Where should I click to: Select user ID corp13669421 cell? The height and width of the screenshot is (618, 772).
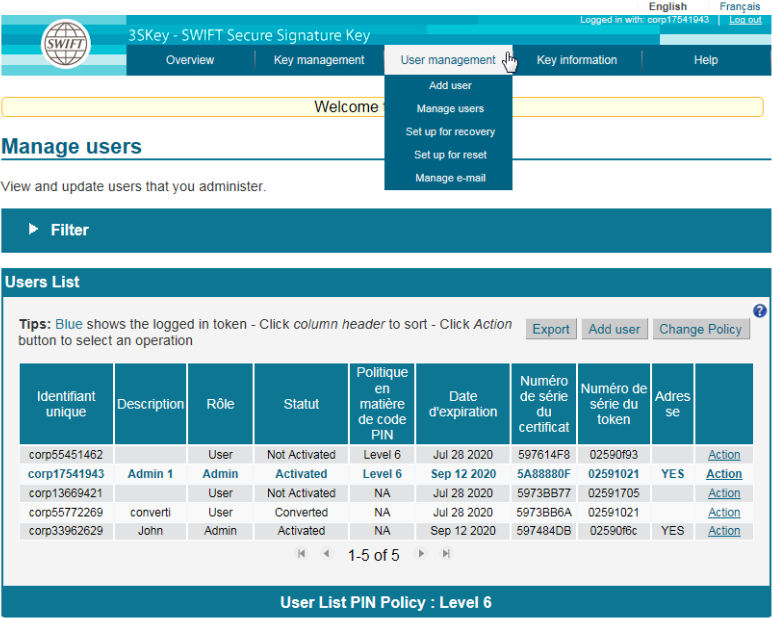(66, 493)
